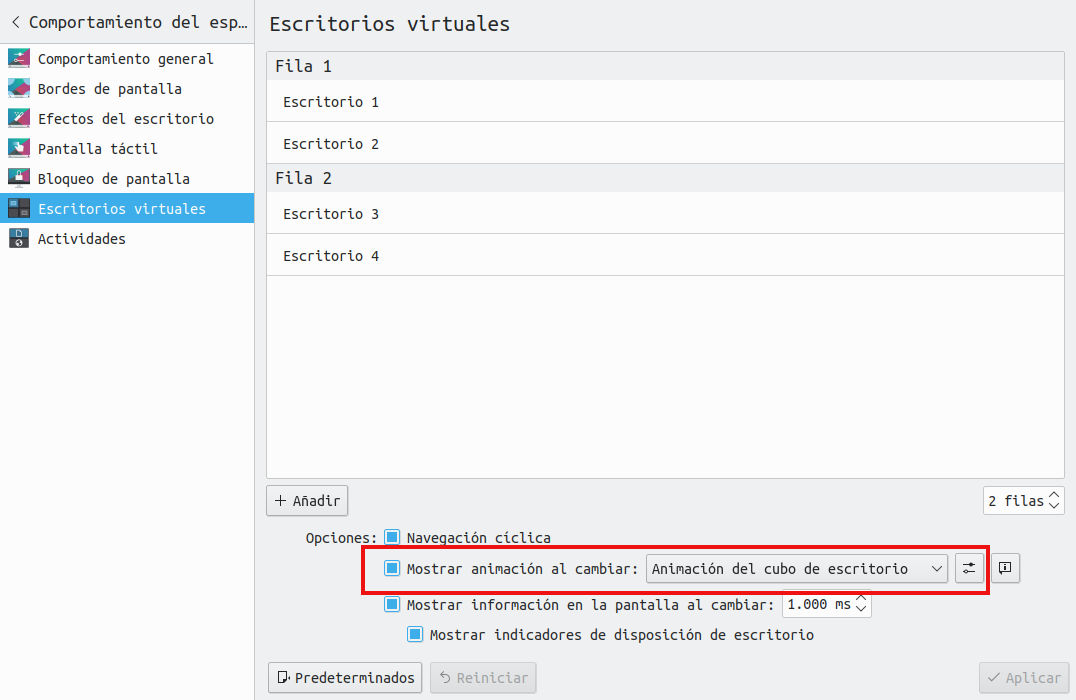
Task: Show the animation effect info icon button
Action: coord(1005,568)
